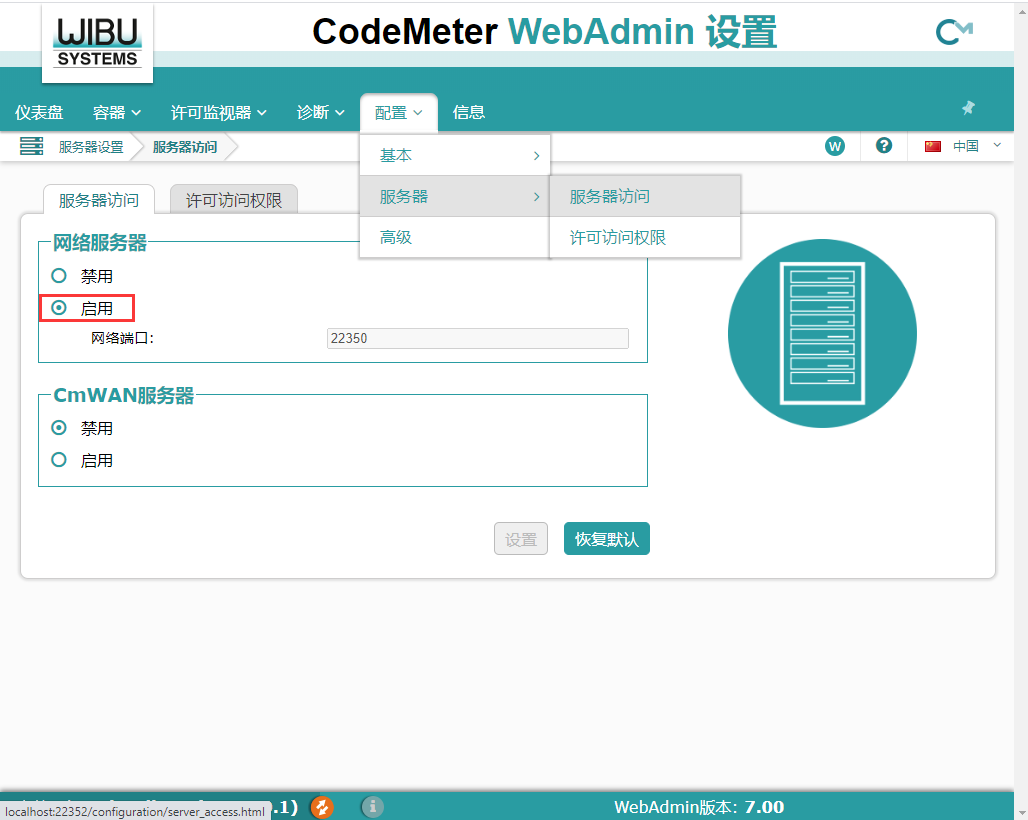The height and width of the screenshot is (820, 1028).
Task: Expand the 服务器 submenu
Action: pos(455,196)
